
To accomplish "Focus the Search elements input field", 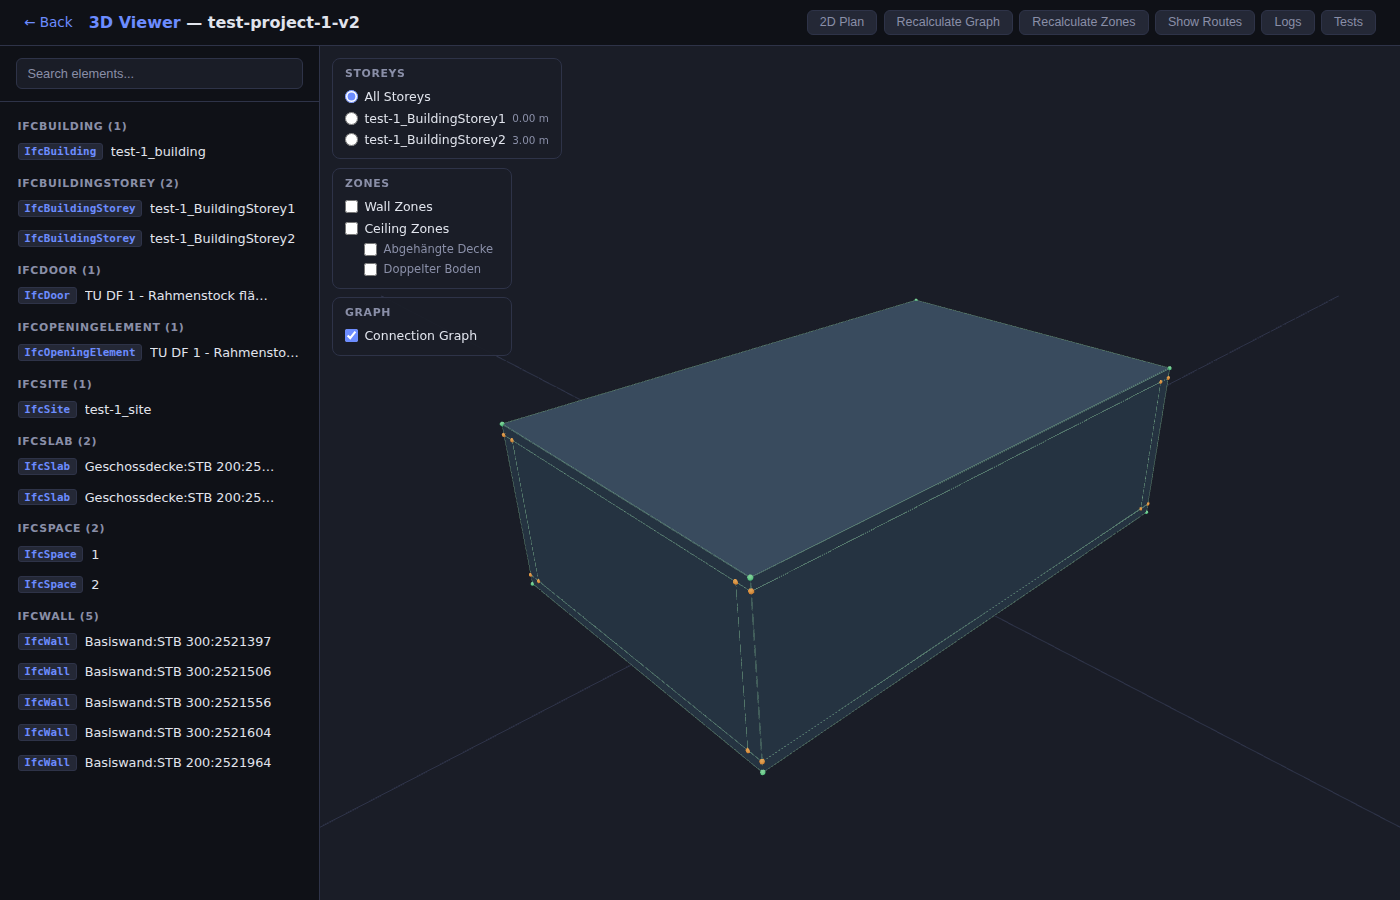I will (159, 74).
